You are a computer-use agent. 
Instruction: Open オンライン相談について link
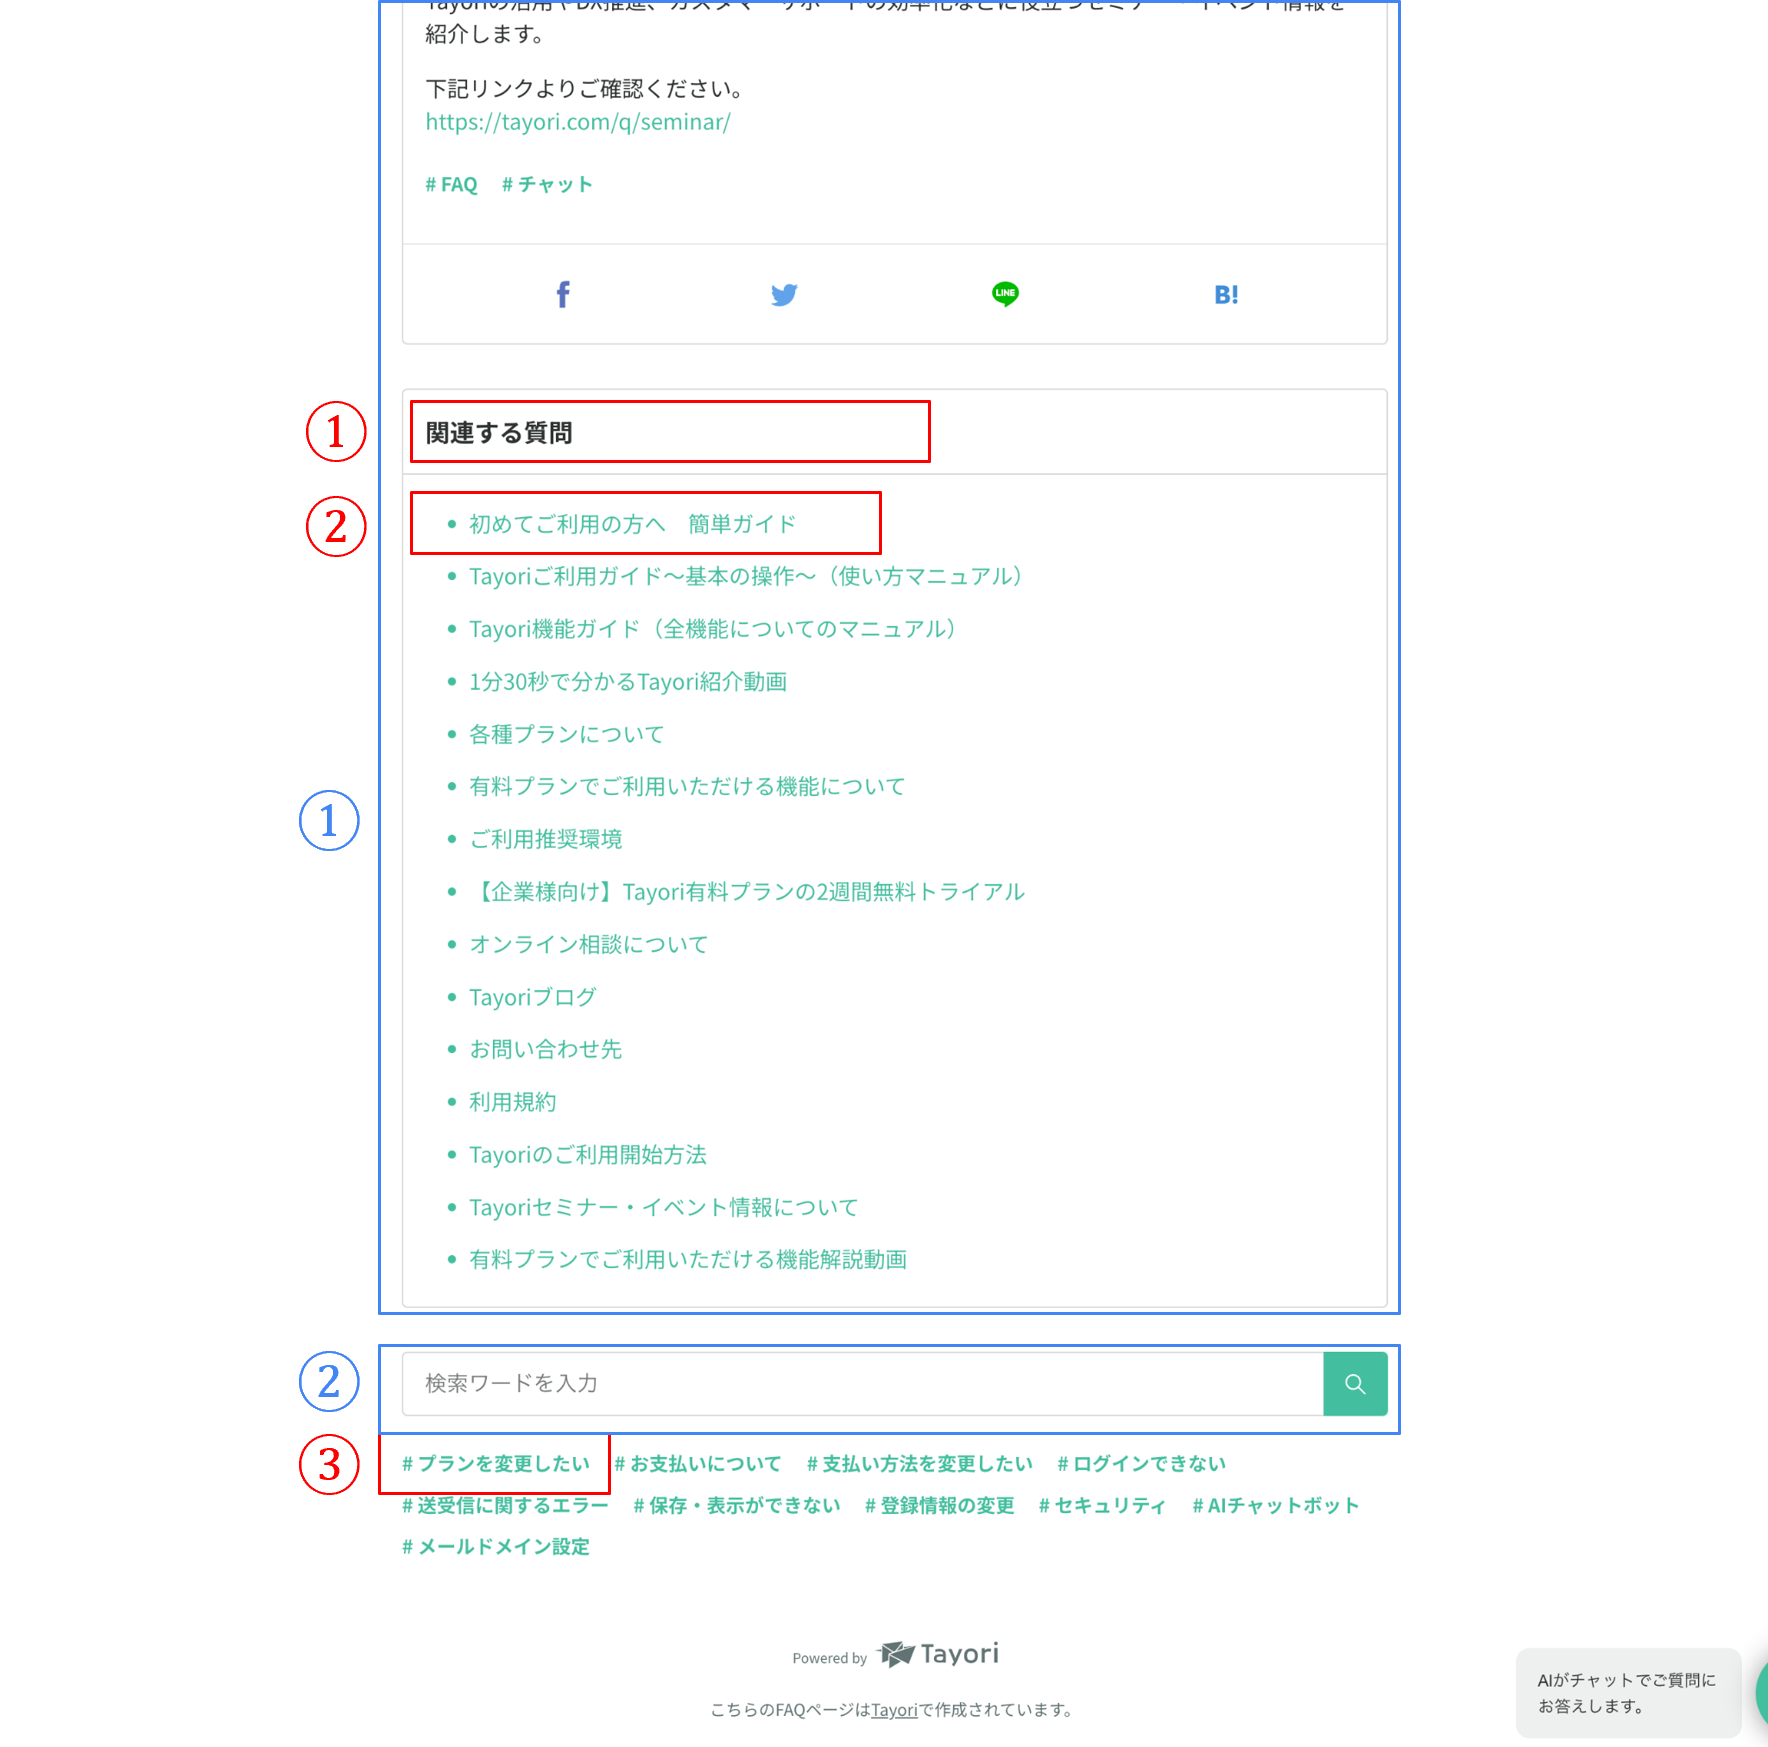click(588, 944)
